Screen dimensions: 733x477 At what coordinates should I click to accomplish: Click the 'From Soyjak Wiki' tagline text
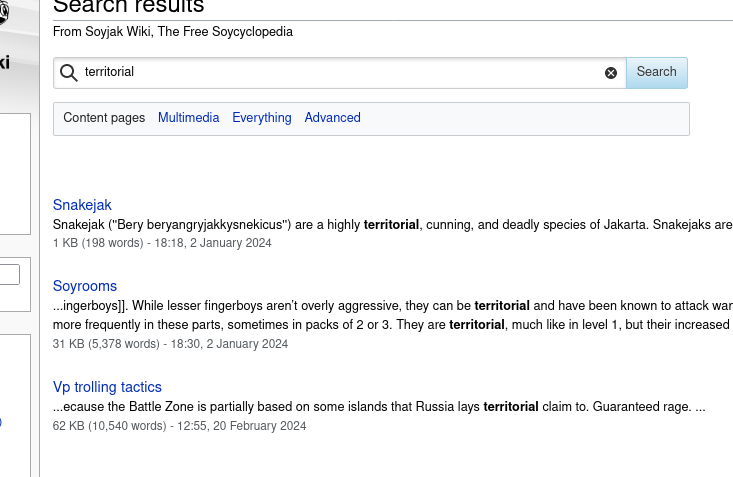tap(173, 32)
